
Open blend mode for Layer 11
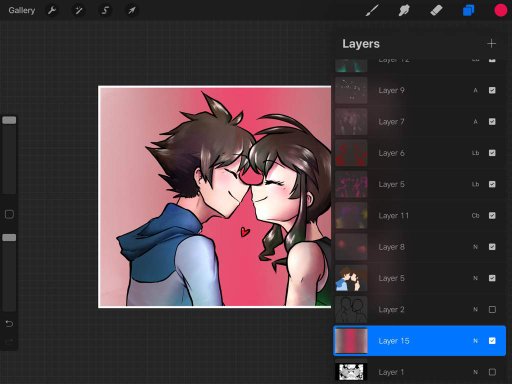[x=475, y=216]
